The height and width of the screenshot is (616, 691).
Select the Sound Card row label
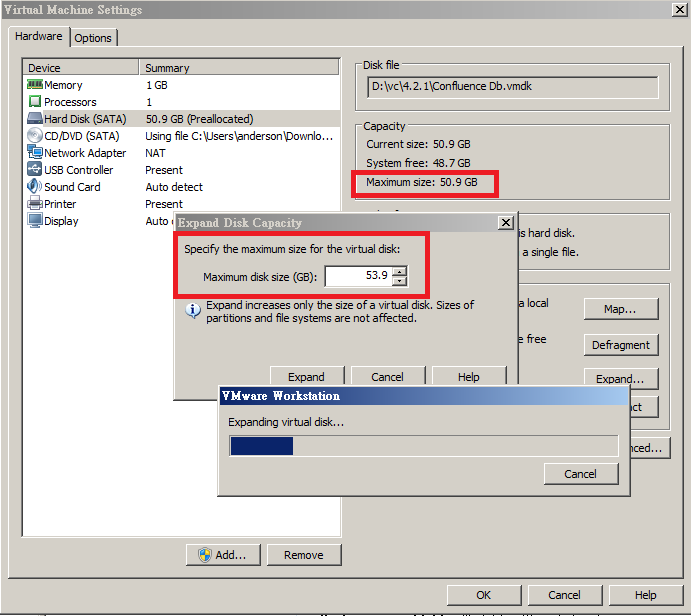pos(72,187)
